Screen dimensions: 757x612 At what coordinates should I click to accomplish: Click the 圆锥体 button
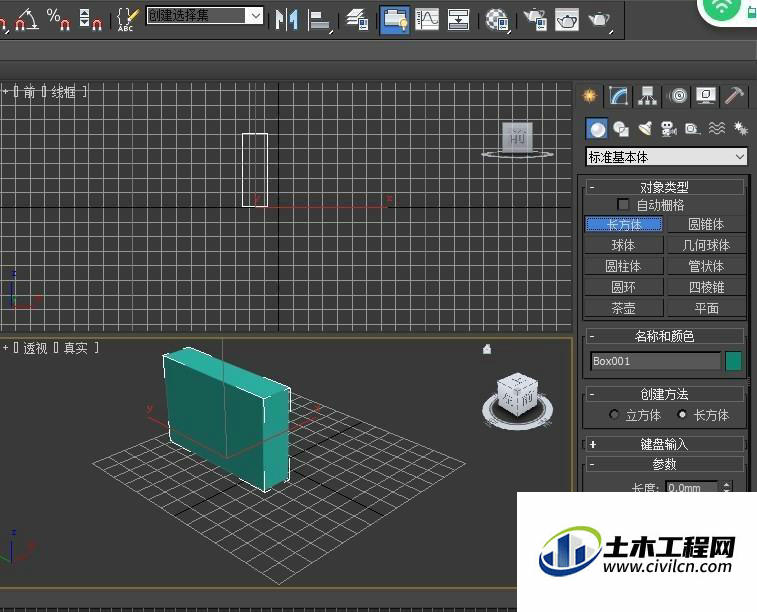pyautogui.click(x=706, y=224)
